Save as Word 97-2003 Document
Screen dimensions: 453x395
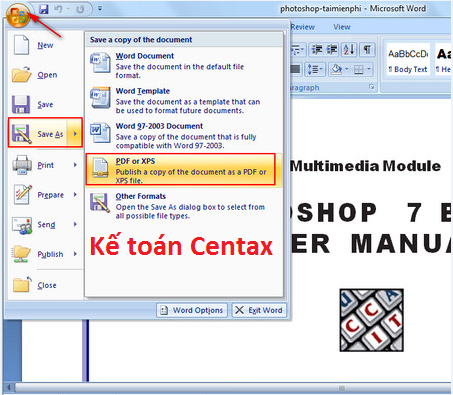click(x=184, y=135)
